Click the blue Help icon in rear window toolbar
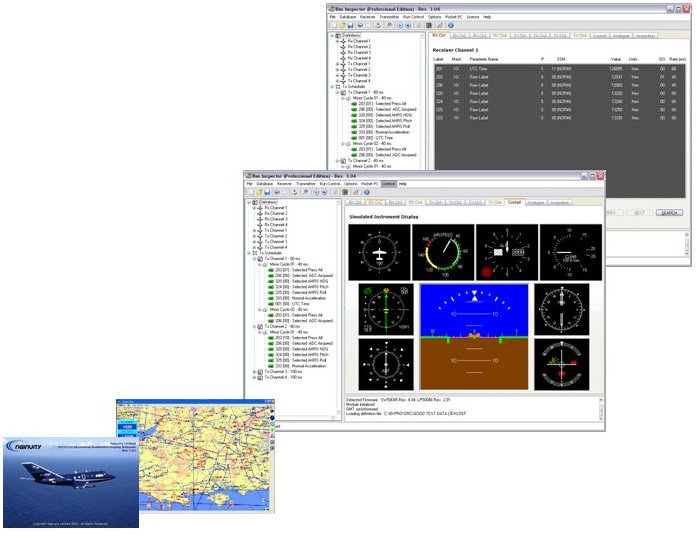This screenshot has width=697, height=535. click(x=450, y=25)
